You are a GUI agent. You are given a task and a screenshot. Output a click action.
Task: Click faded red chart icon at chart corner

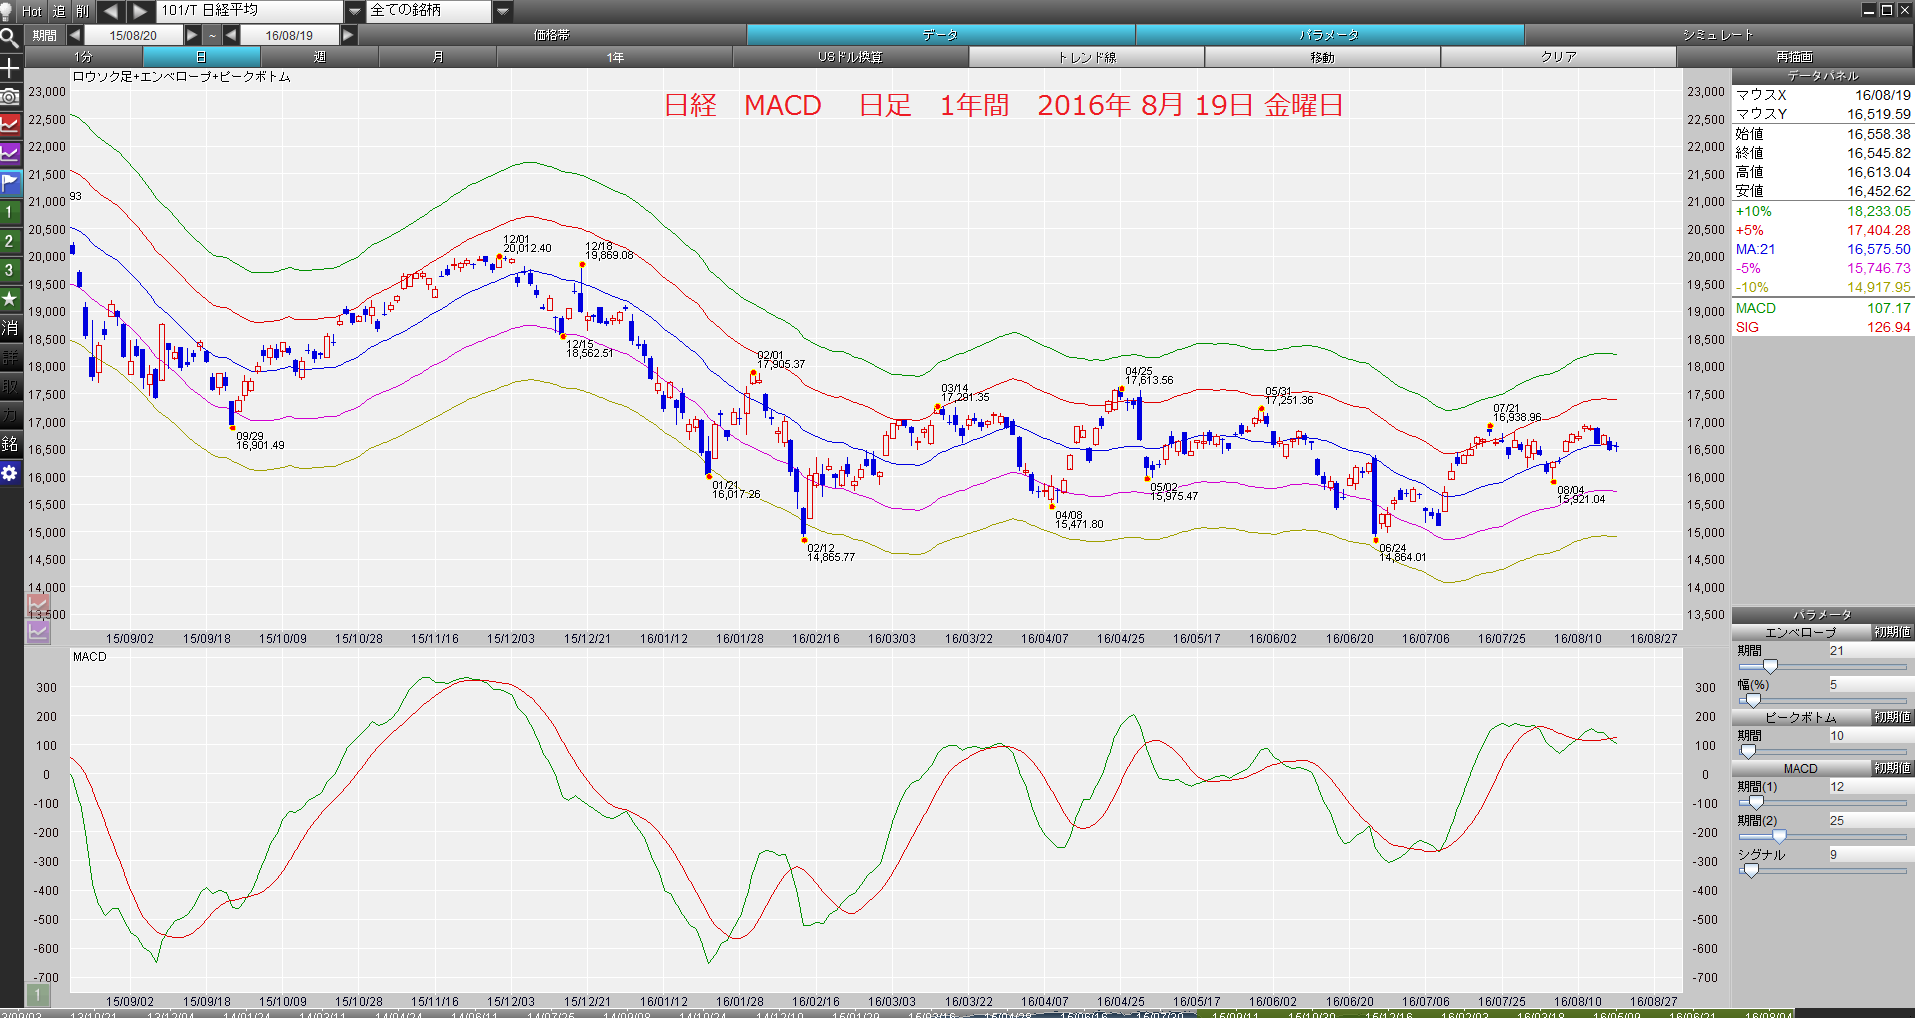(38, 605)
